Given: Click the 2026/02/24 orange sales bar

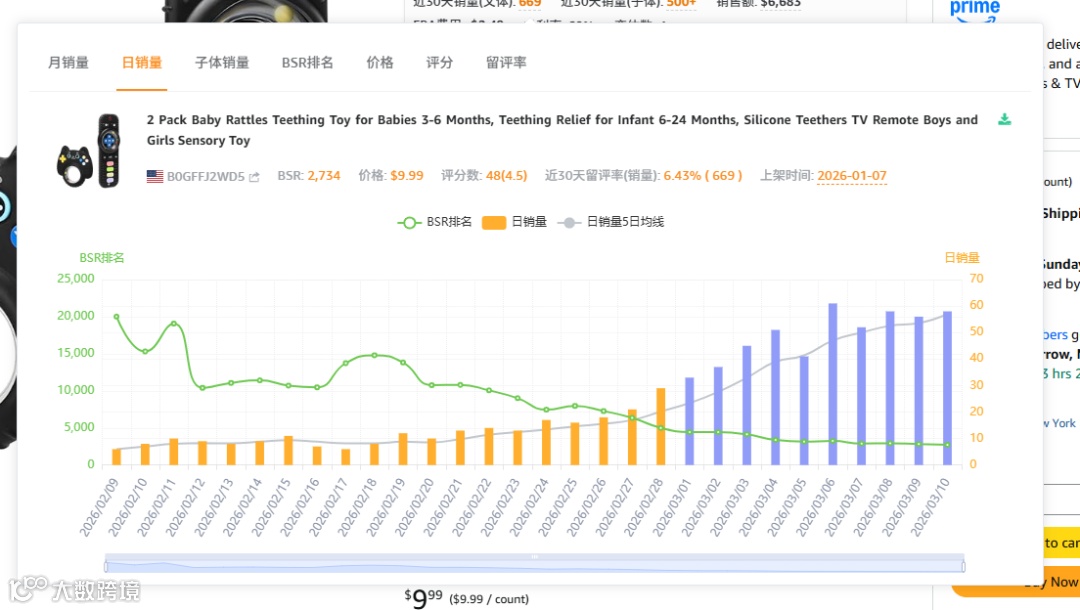Looking at the screenshot, I should (x=546, y=442).
